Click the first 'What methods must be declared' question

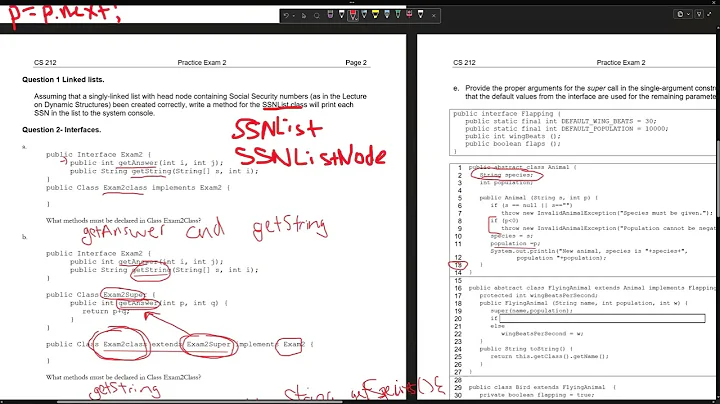pos(123,220)
